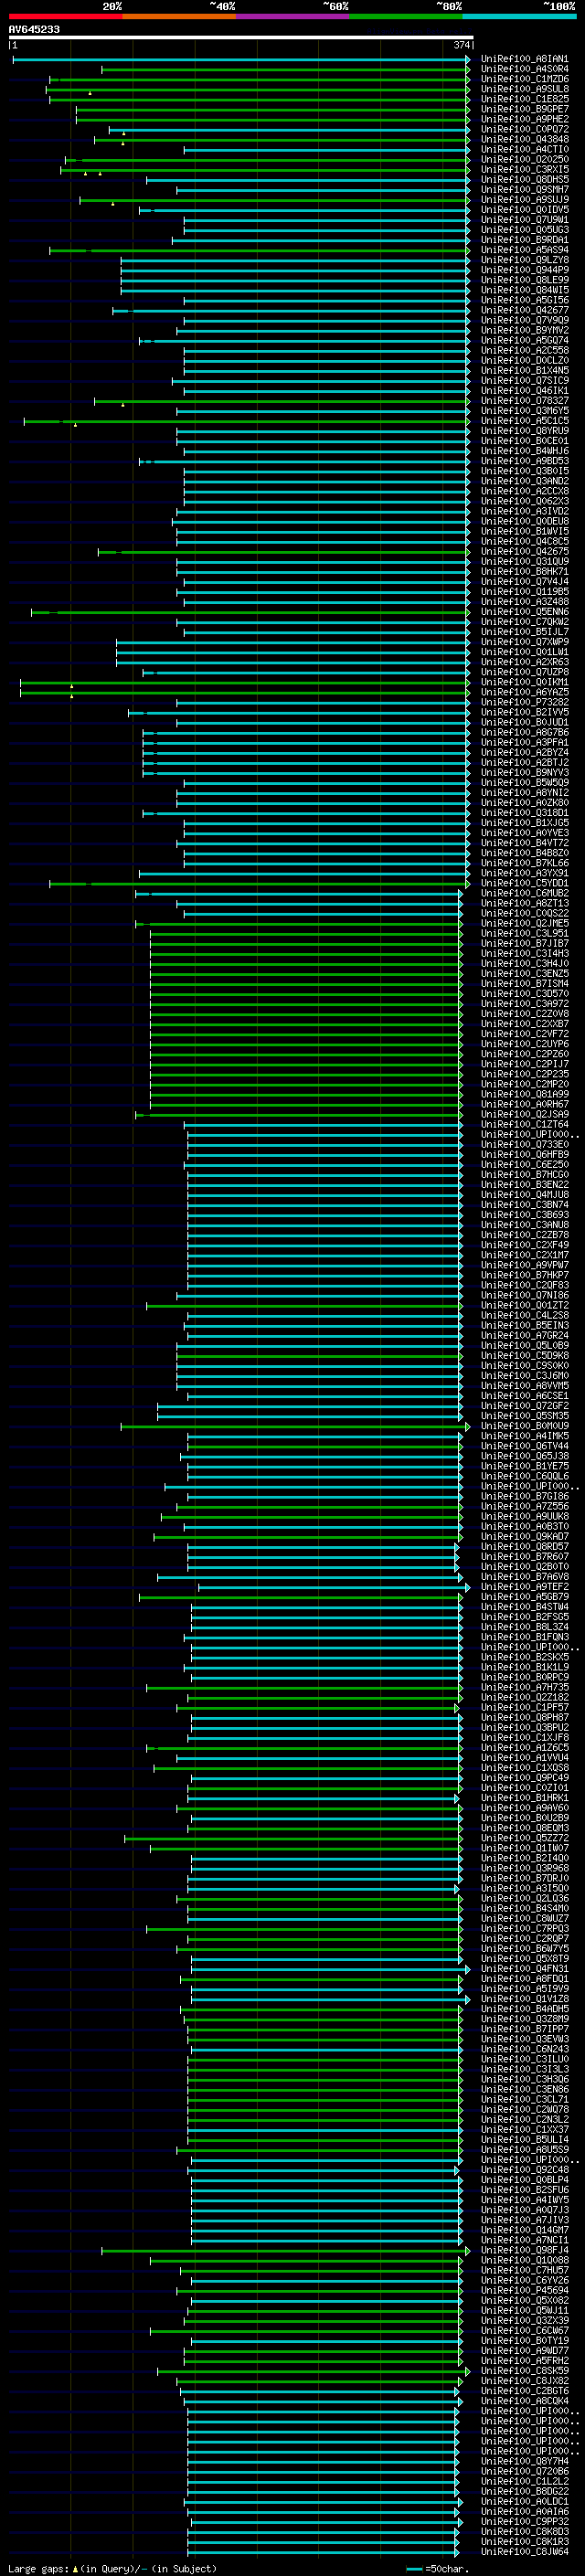Click the purple ~60% identity legend bar
The image size is (585, 2576).
coord(293,16)
